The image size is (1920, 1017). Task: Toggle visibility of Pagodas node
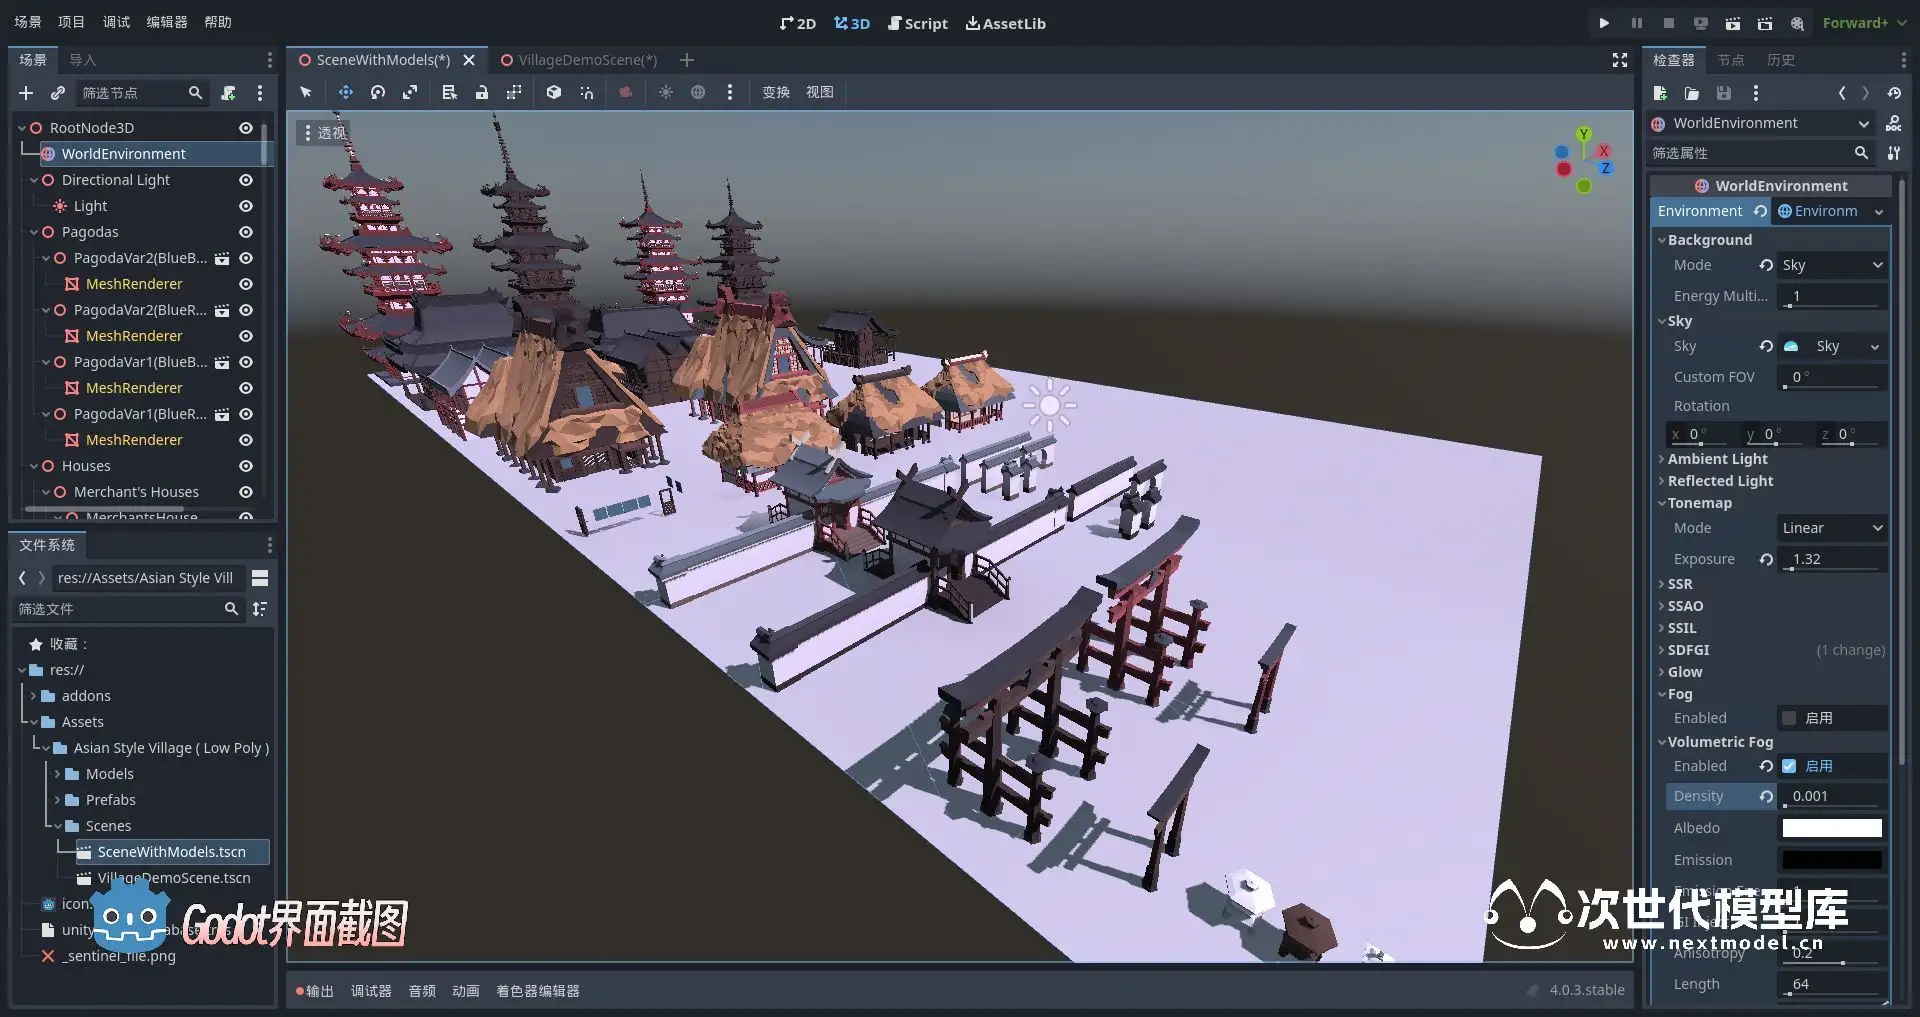tap(245, 232)
